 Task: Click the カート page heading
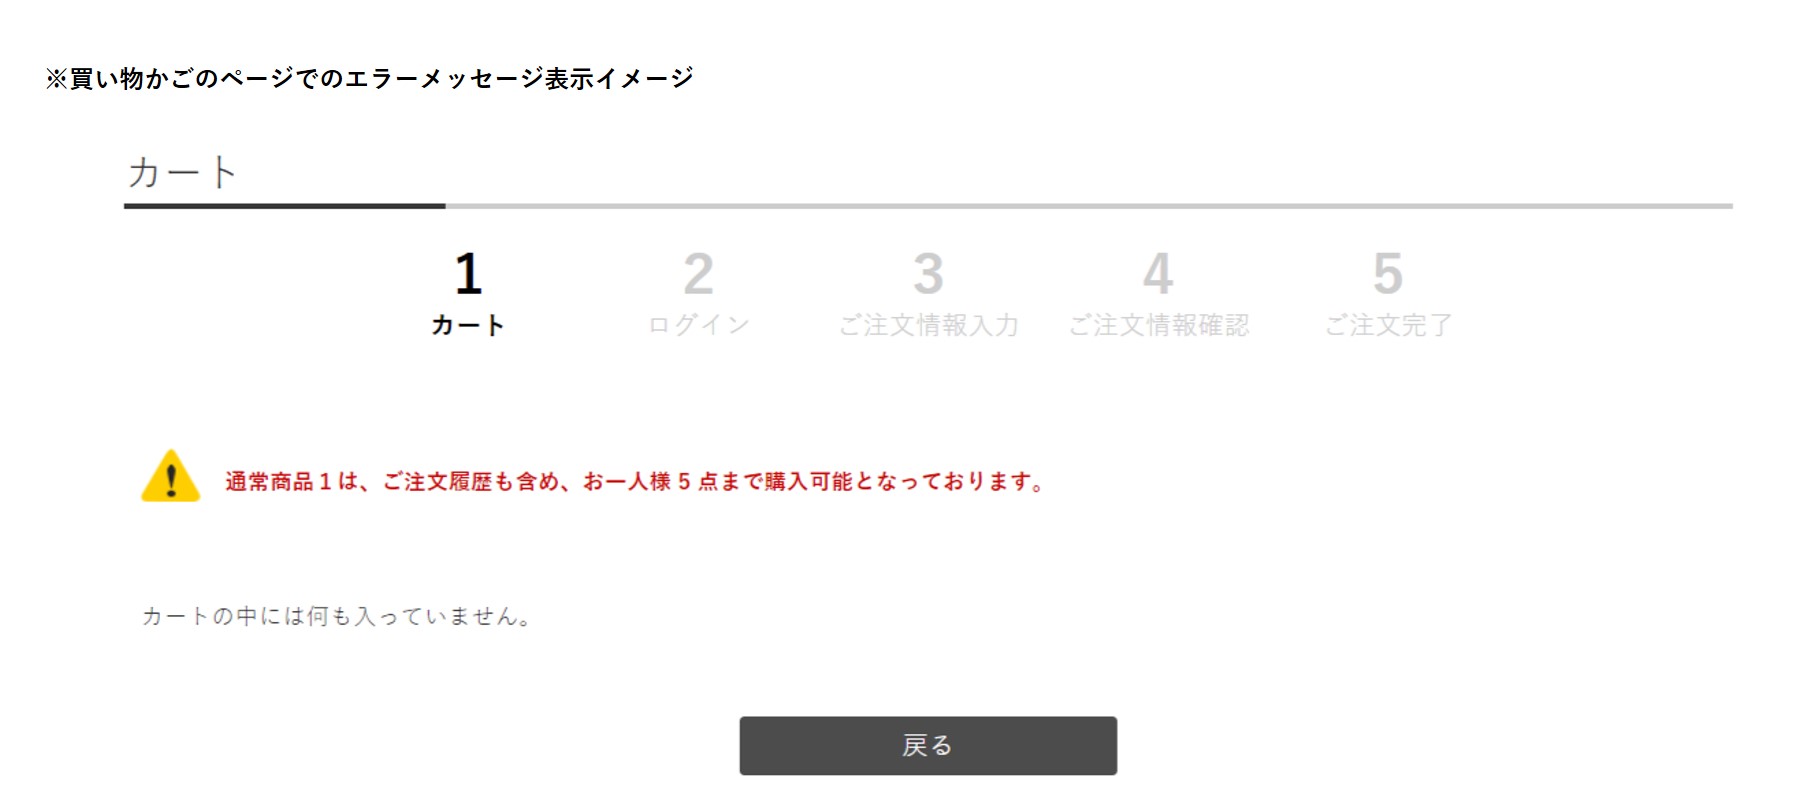pos(182,172)
